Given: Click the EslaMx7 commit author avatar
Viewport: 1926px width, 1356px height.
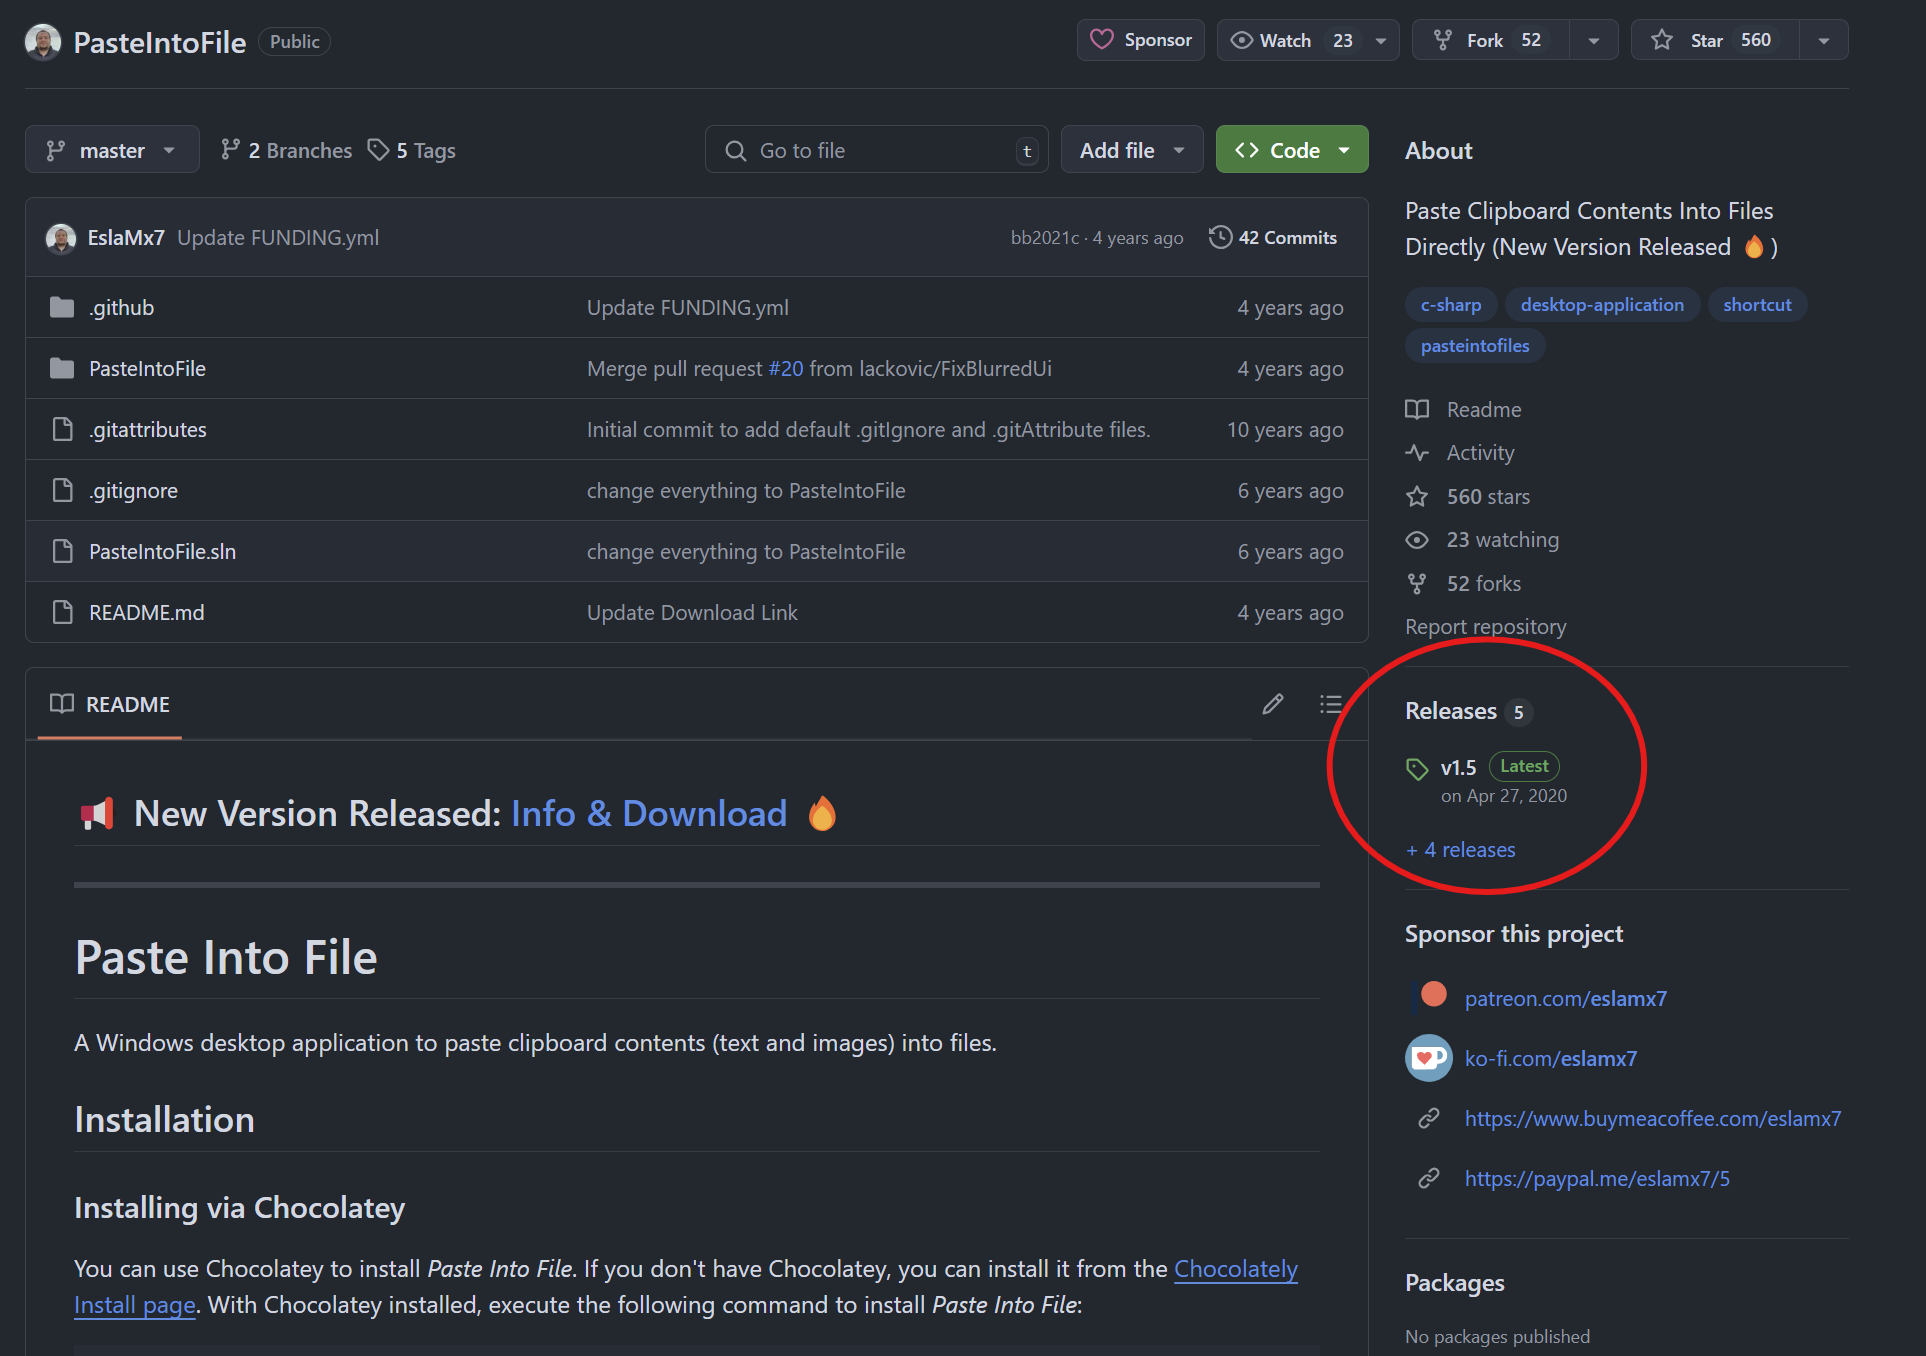Looking at the screenshot, I should point(61,238).
